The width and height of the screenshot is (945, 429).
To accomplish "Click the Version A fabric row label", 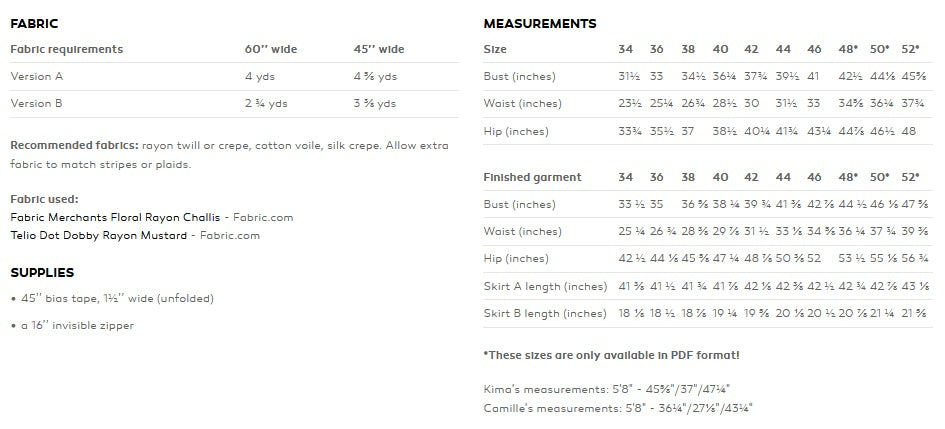I will click(37, 77).
